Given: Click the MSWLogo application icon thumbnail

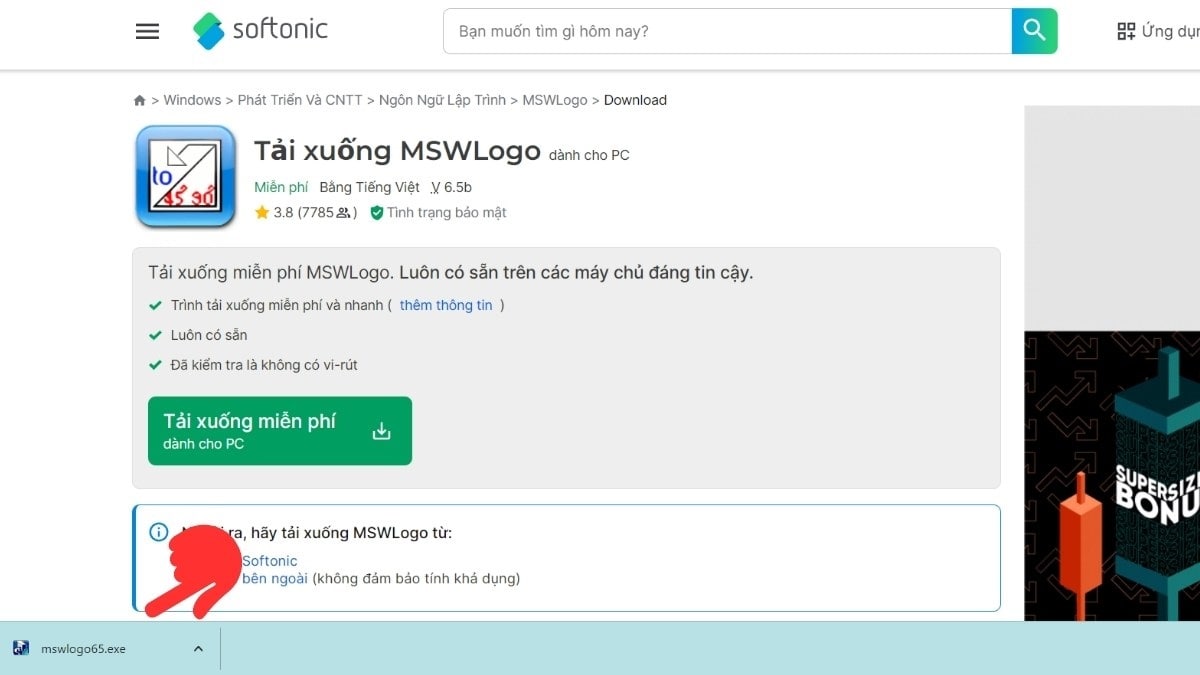Looking at the screenshot, I should (x=185, y=177).
